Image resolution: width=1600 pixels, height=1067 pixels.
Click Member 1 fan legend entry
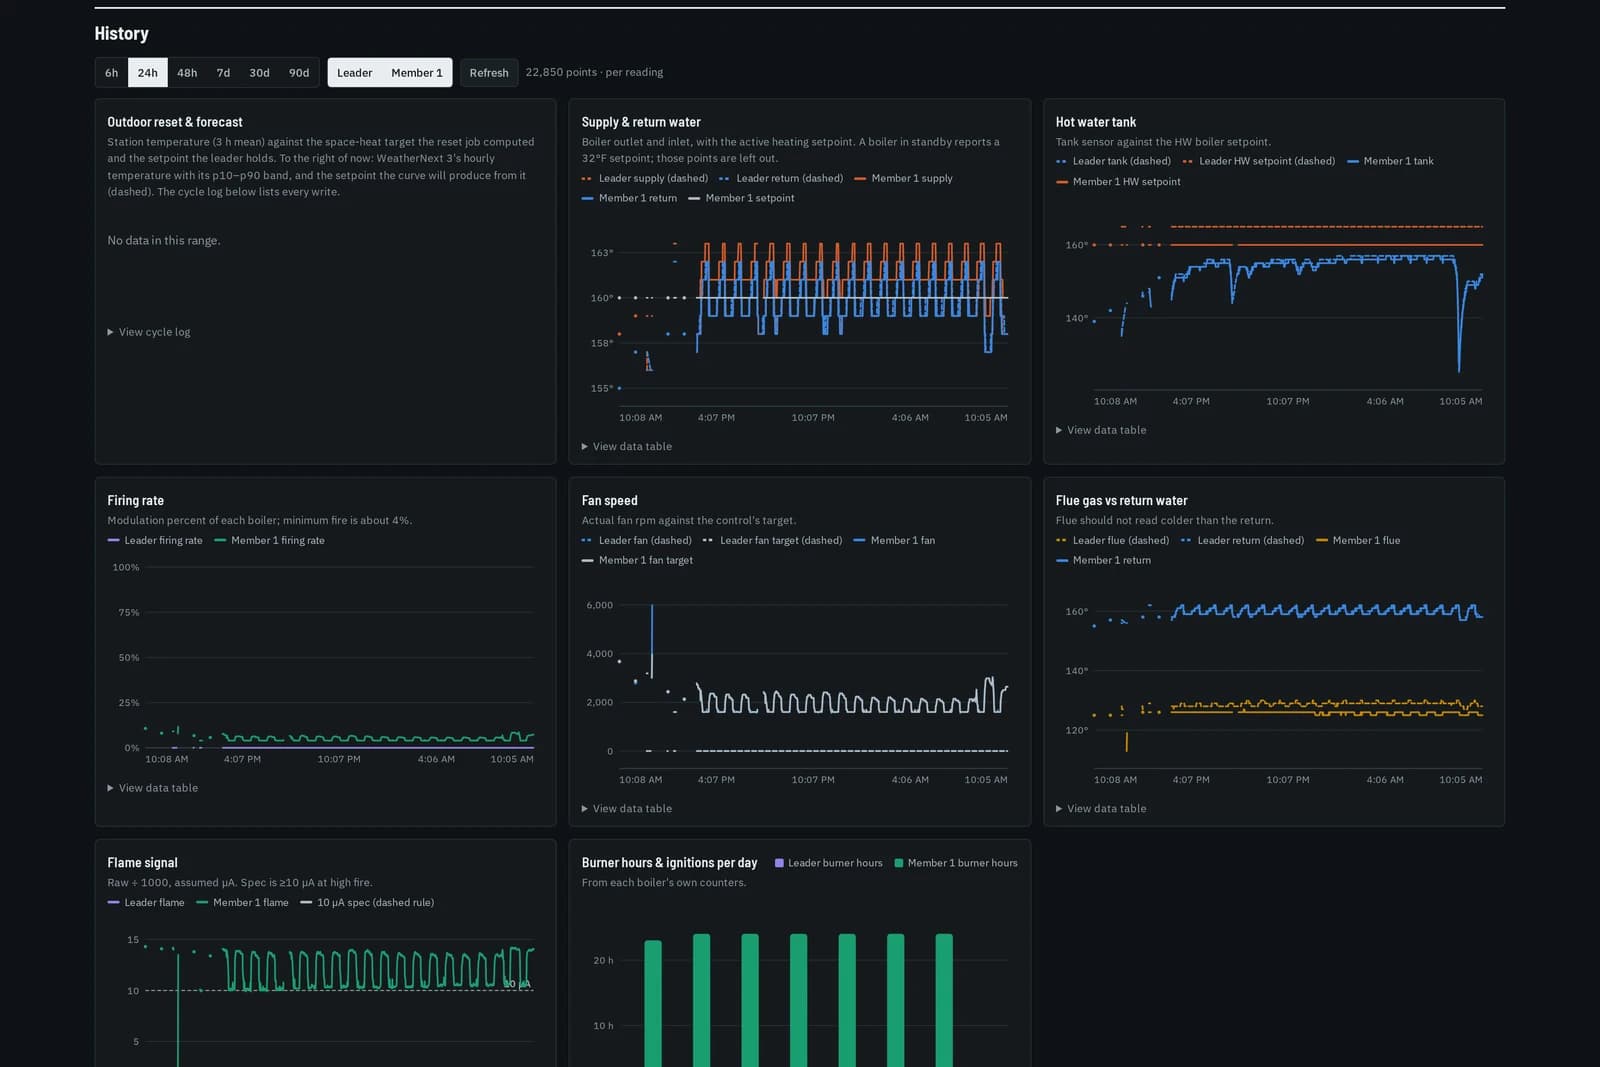(x=894, y=541)
